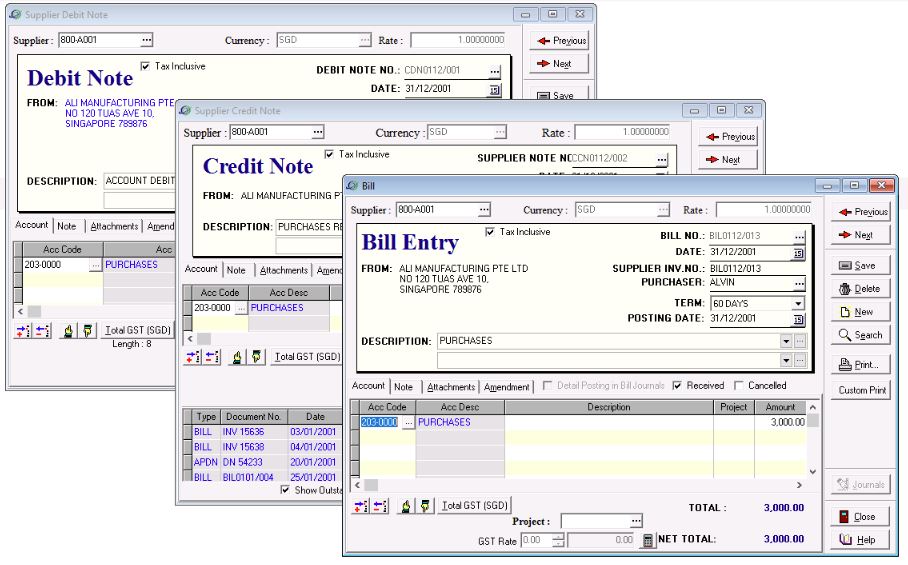Click move up hand icon in Credit Note window
Image resolution: width=908 pixels, height=565 pixels.
coord(237,357)
